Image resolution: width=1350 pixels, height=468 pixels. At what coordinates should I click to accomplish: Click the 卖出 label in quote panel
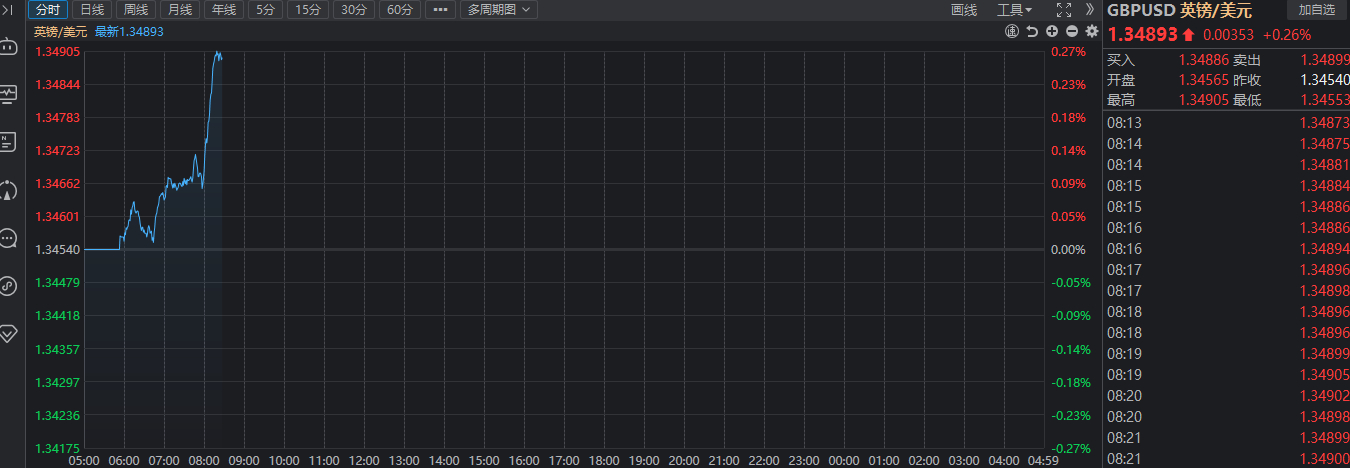click(1247, 60)
